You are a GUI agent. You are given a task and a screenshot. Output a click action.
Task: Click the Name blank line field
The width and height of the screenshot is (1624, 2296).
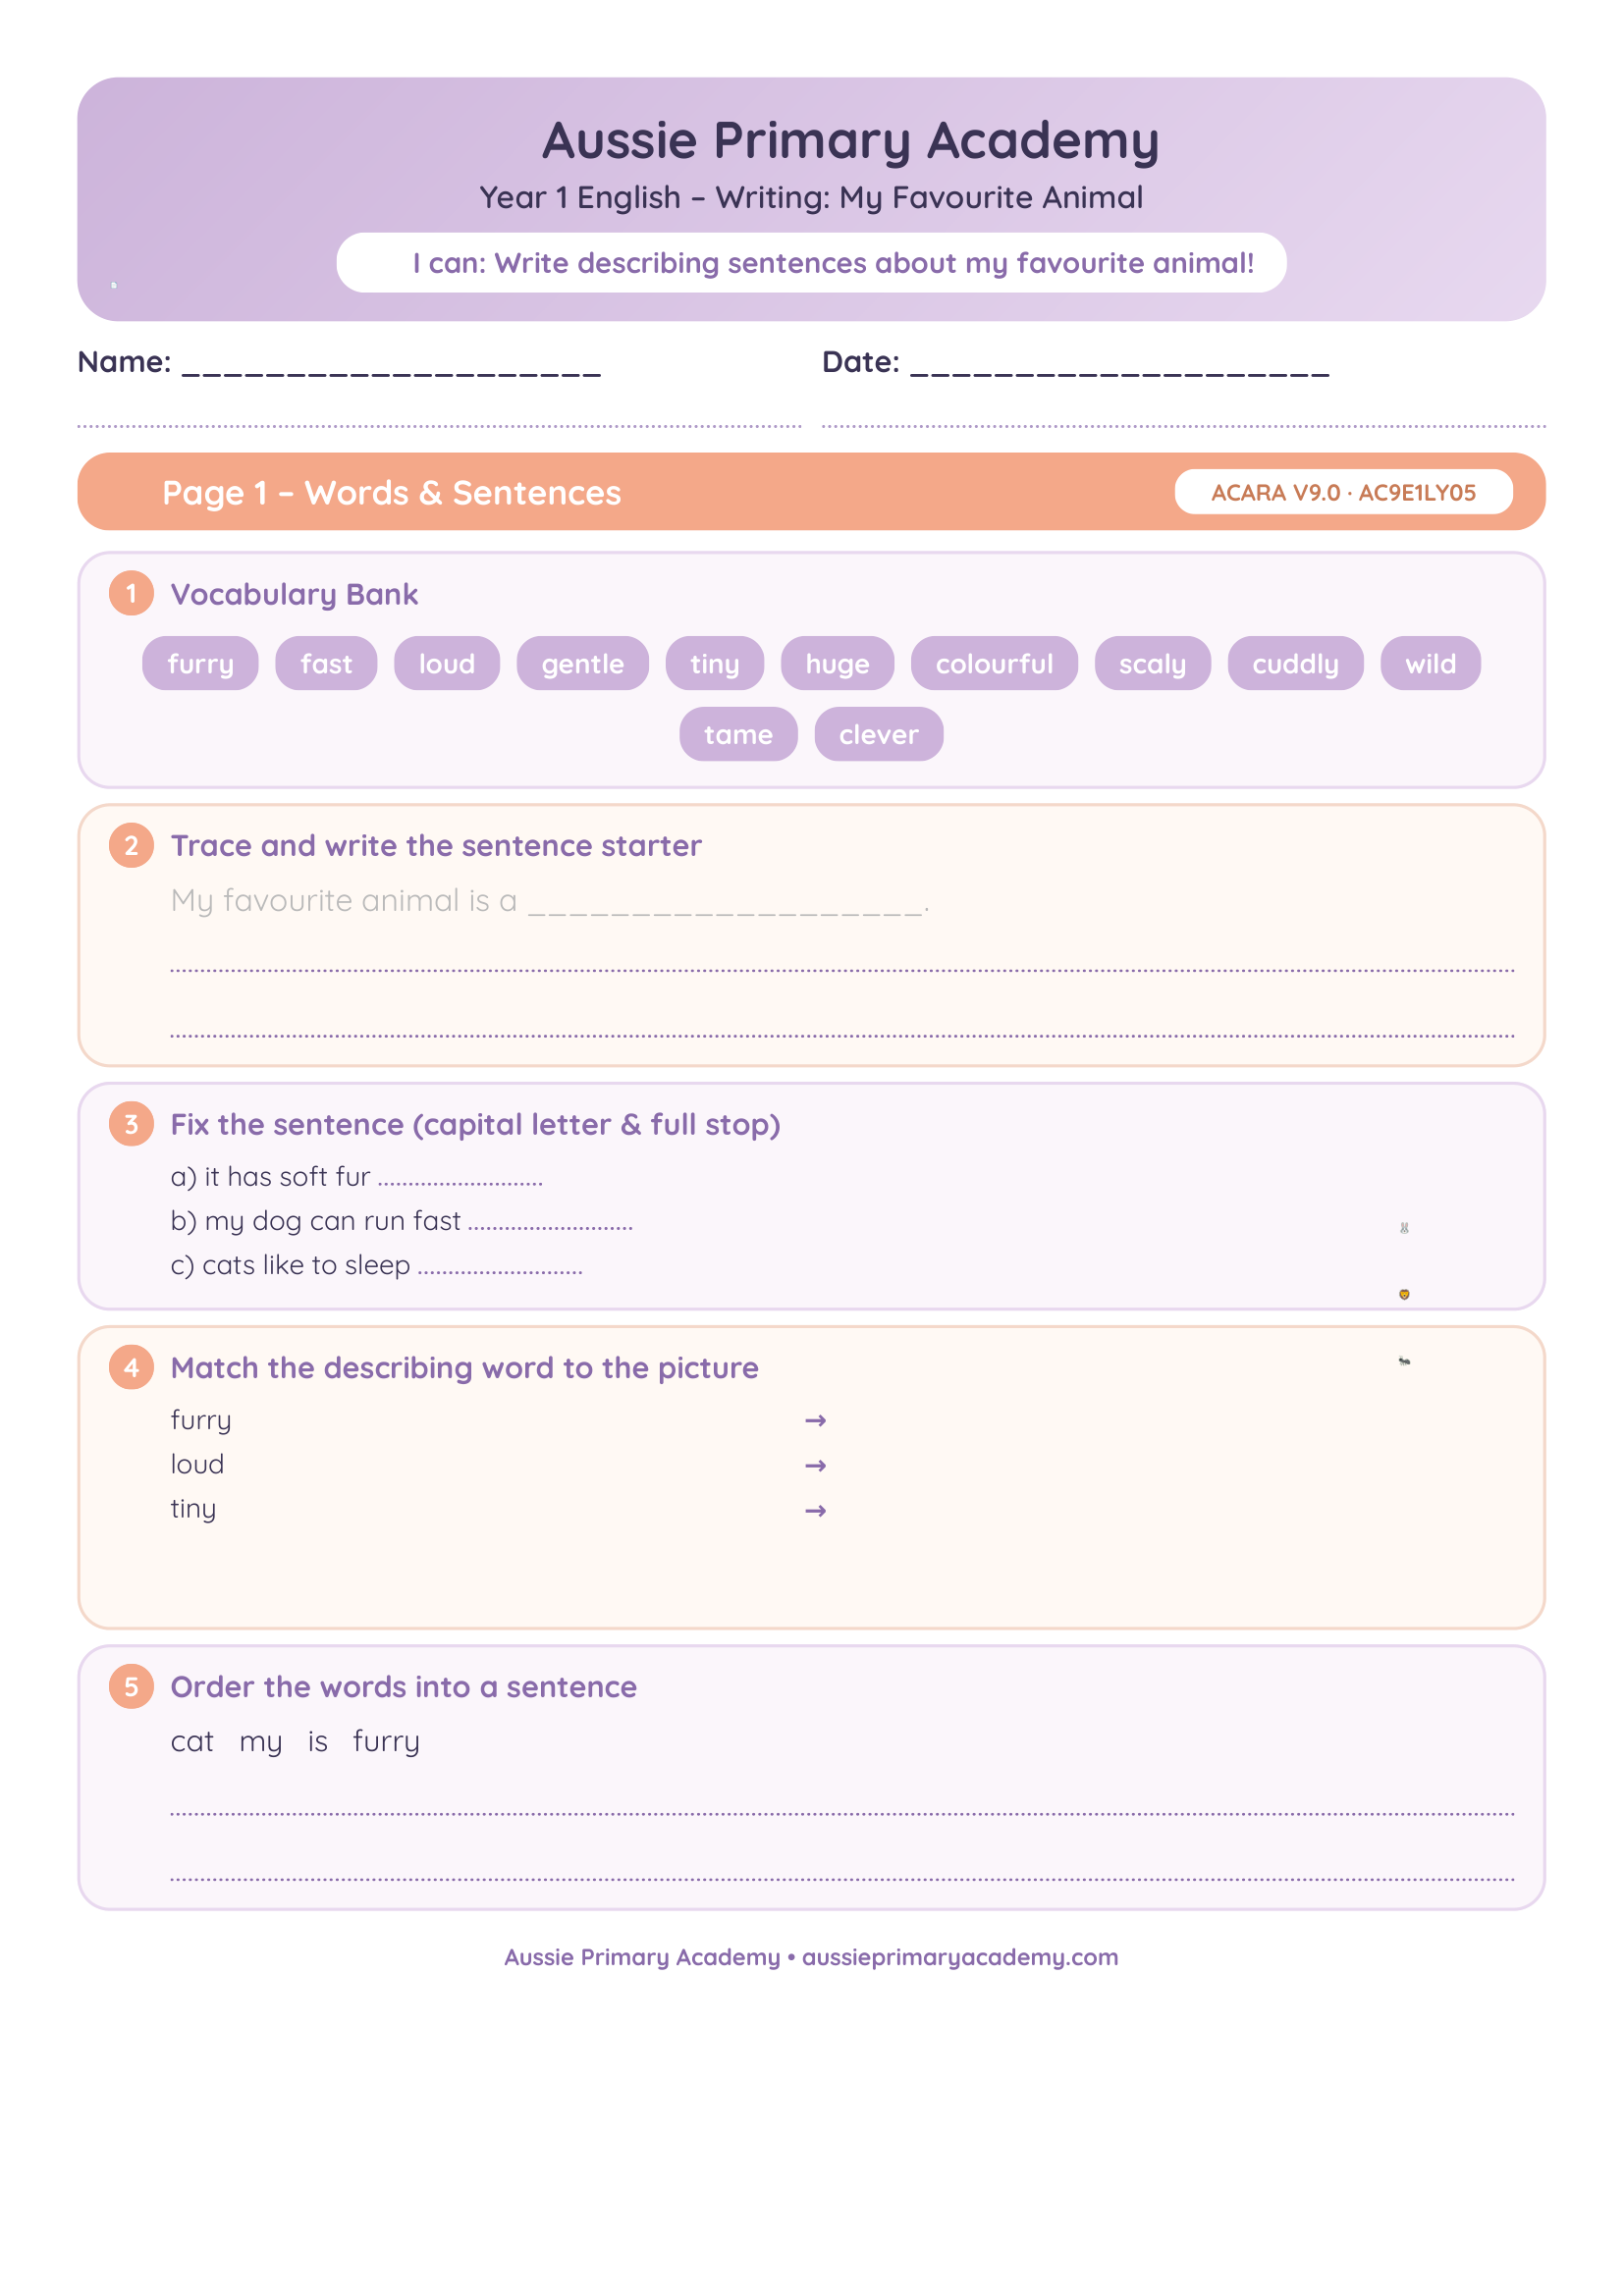point(391,363)
